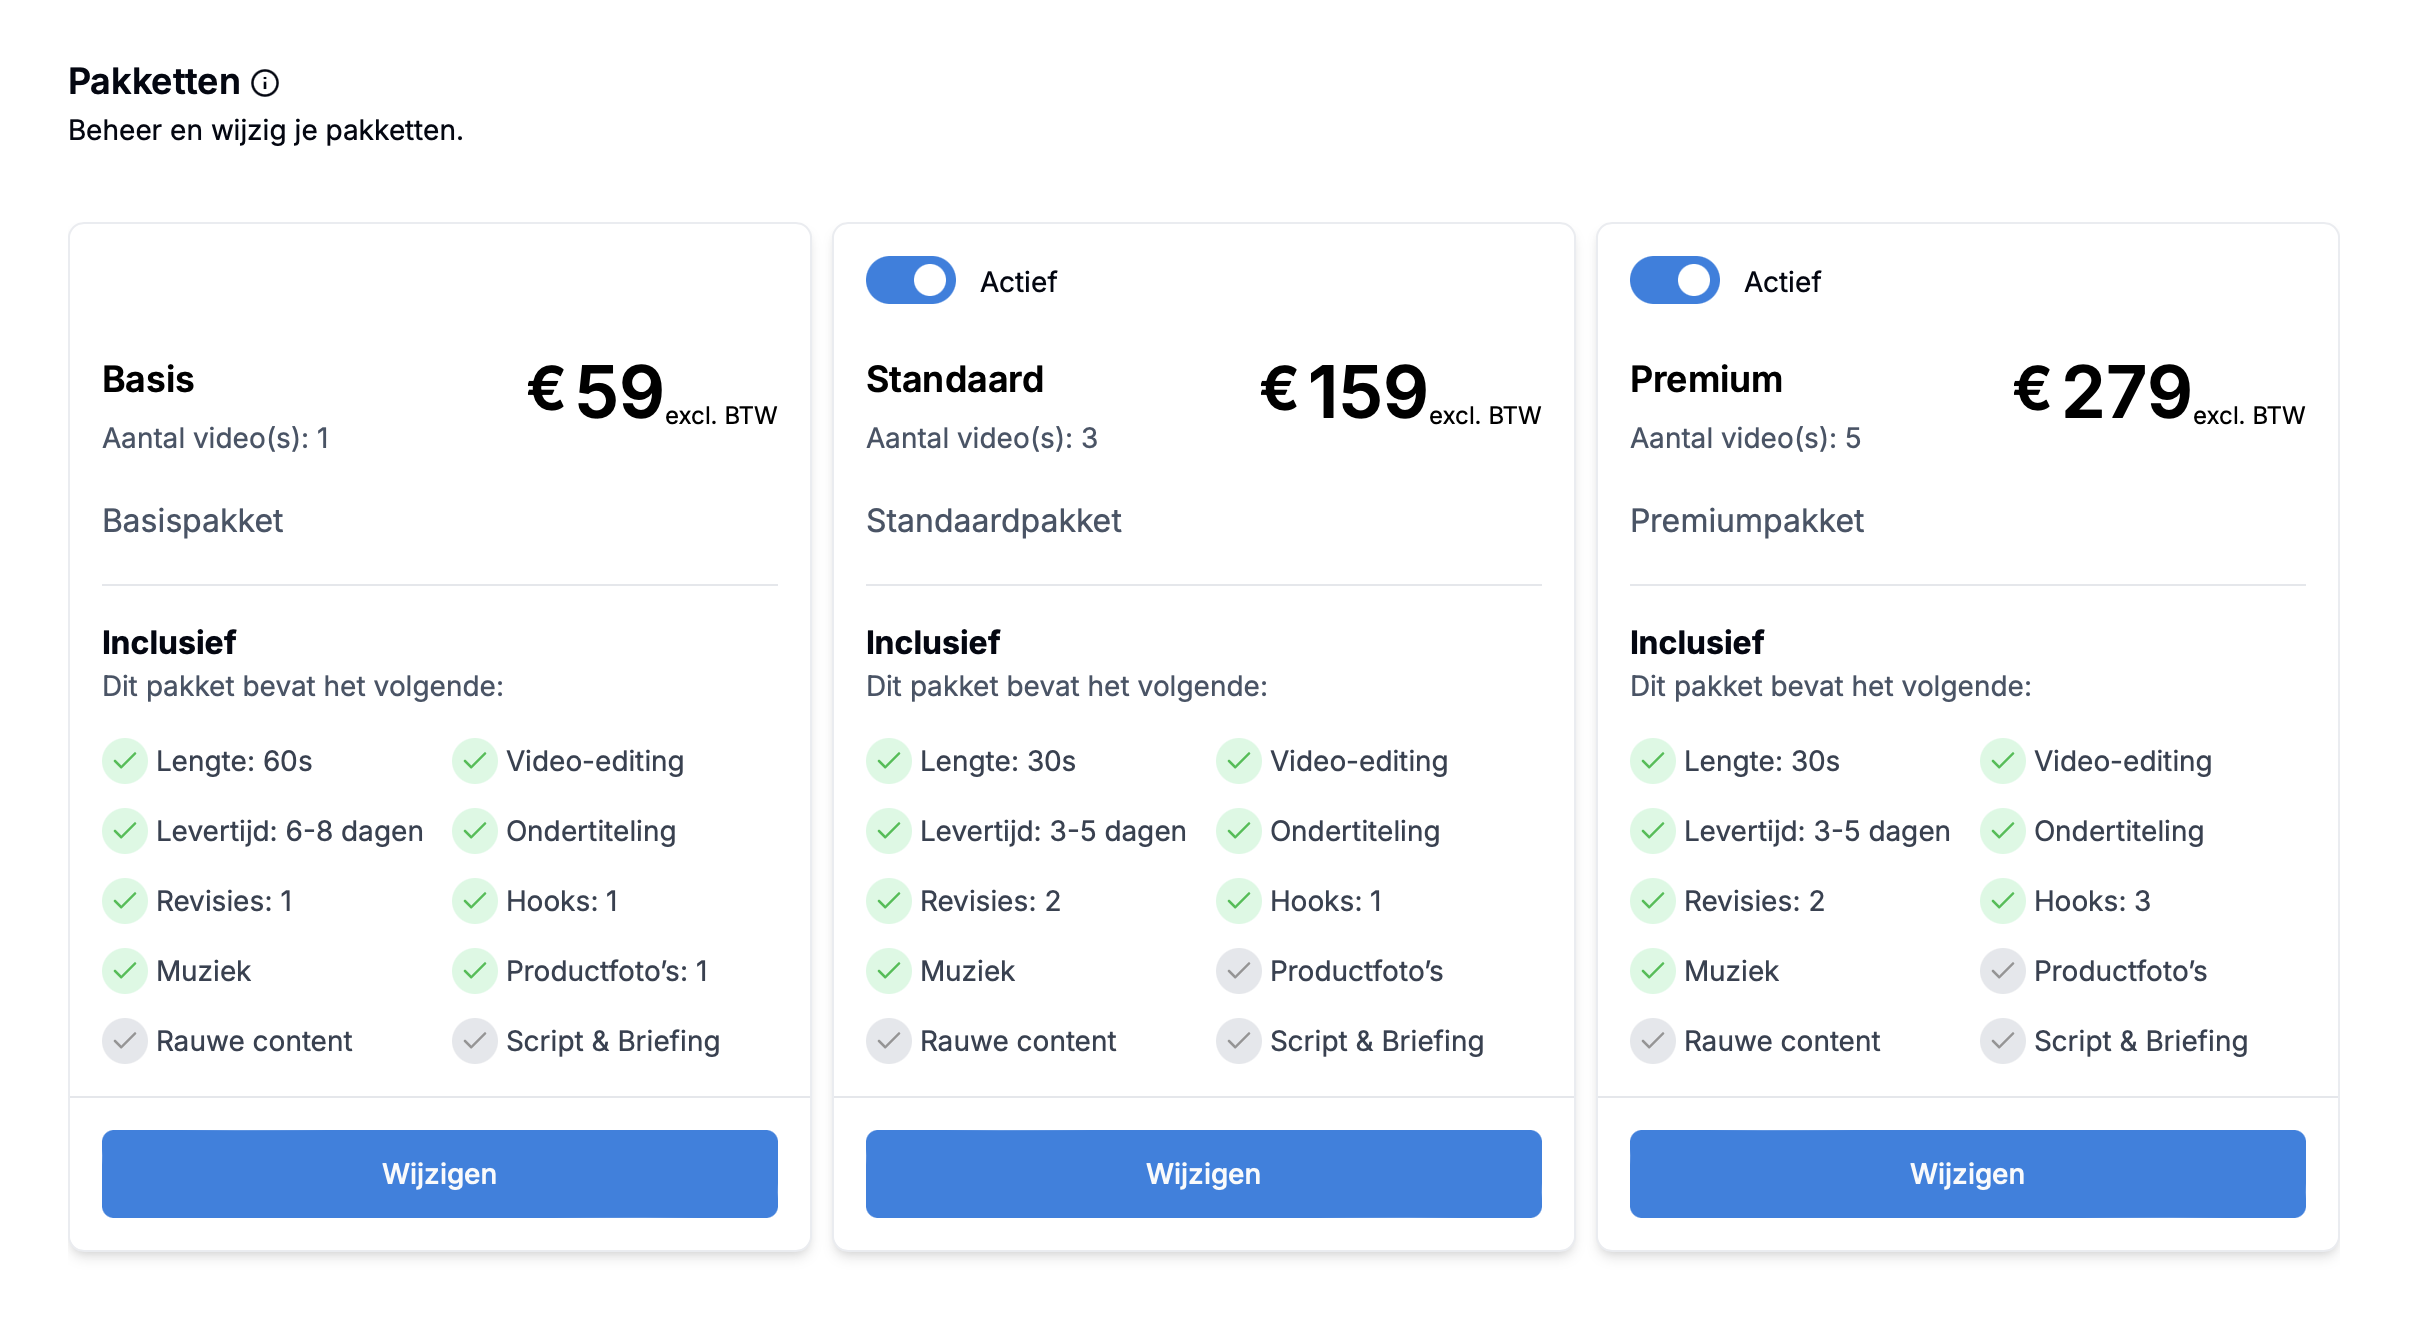Click the Standaardpakket description text
2412x1342 pixels.
pyautogui.click(x=994, y=521)
